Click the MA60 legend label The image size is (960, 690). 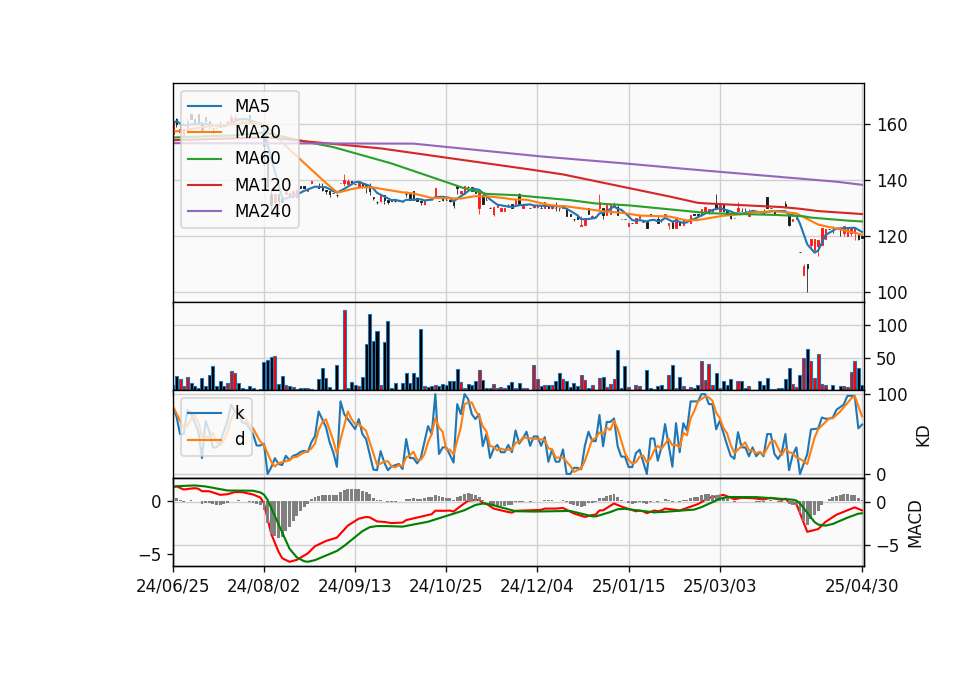(x=257, y=159)
